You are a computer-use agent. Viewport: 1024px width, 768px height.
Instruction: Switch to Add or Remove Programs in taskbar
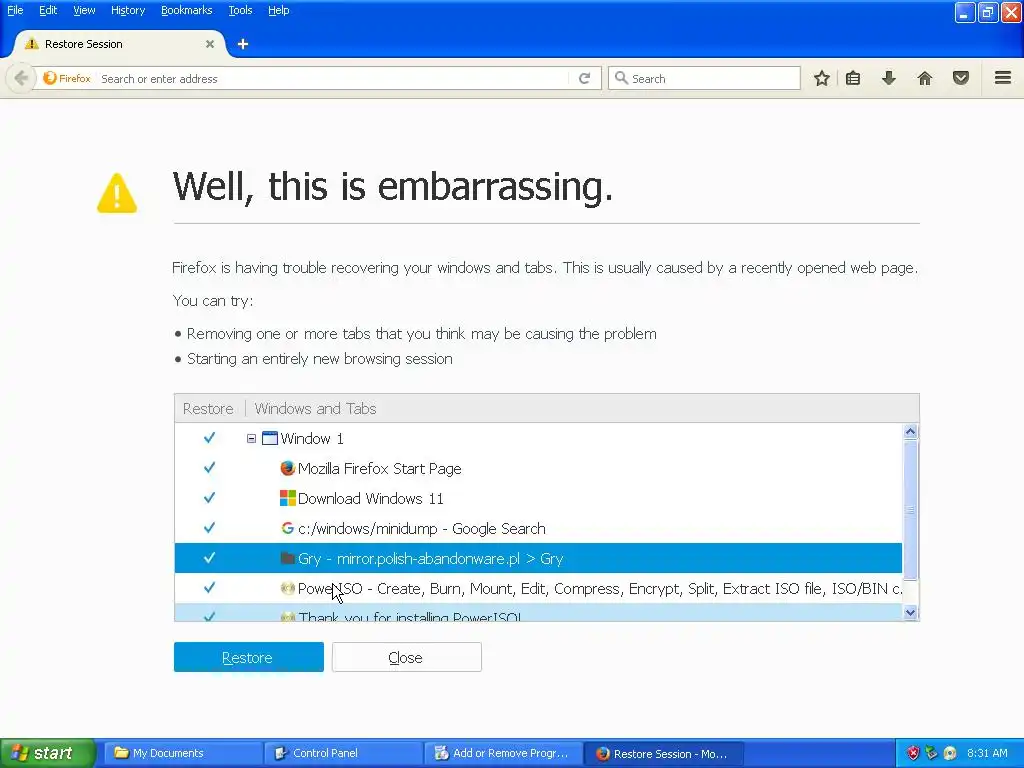(503, 753)
